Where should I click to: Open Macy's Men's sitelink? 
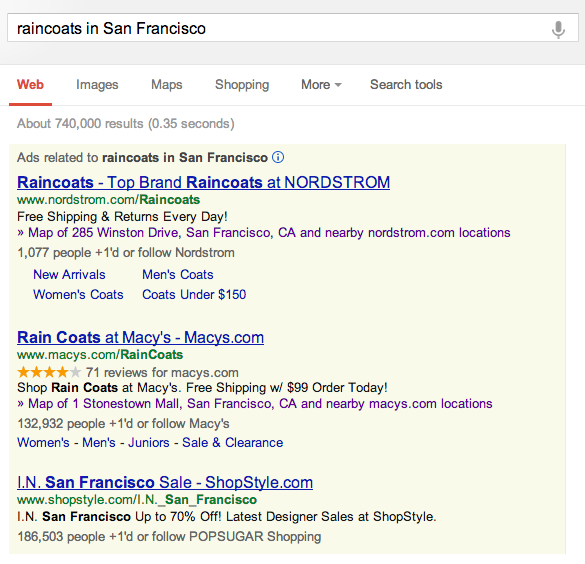click(99, 442)
